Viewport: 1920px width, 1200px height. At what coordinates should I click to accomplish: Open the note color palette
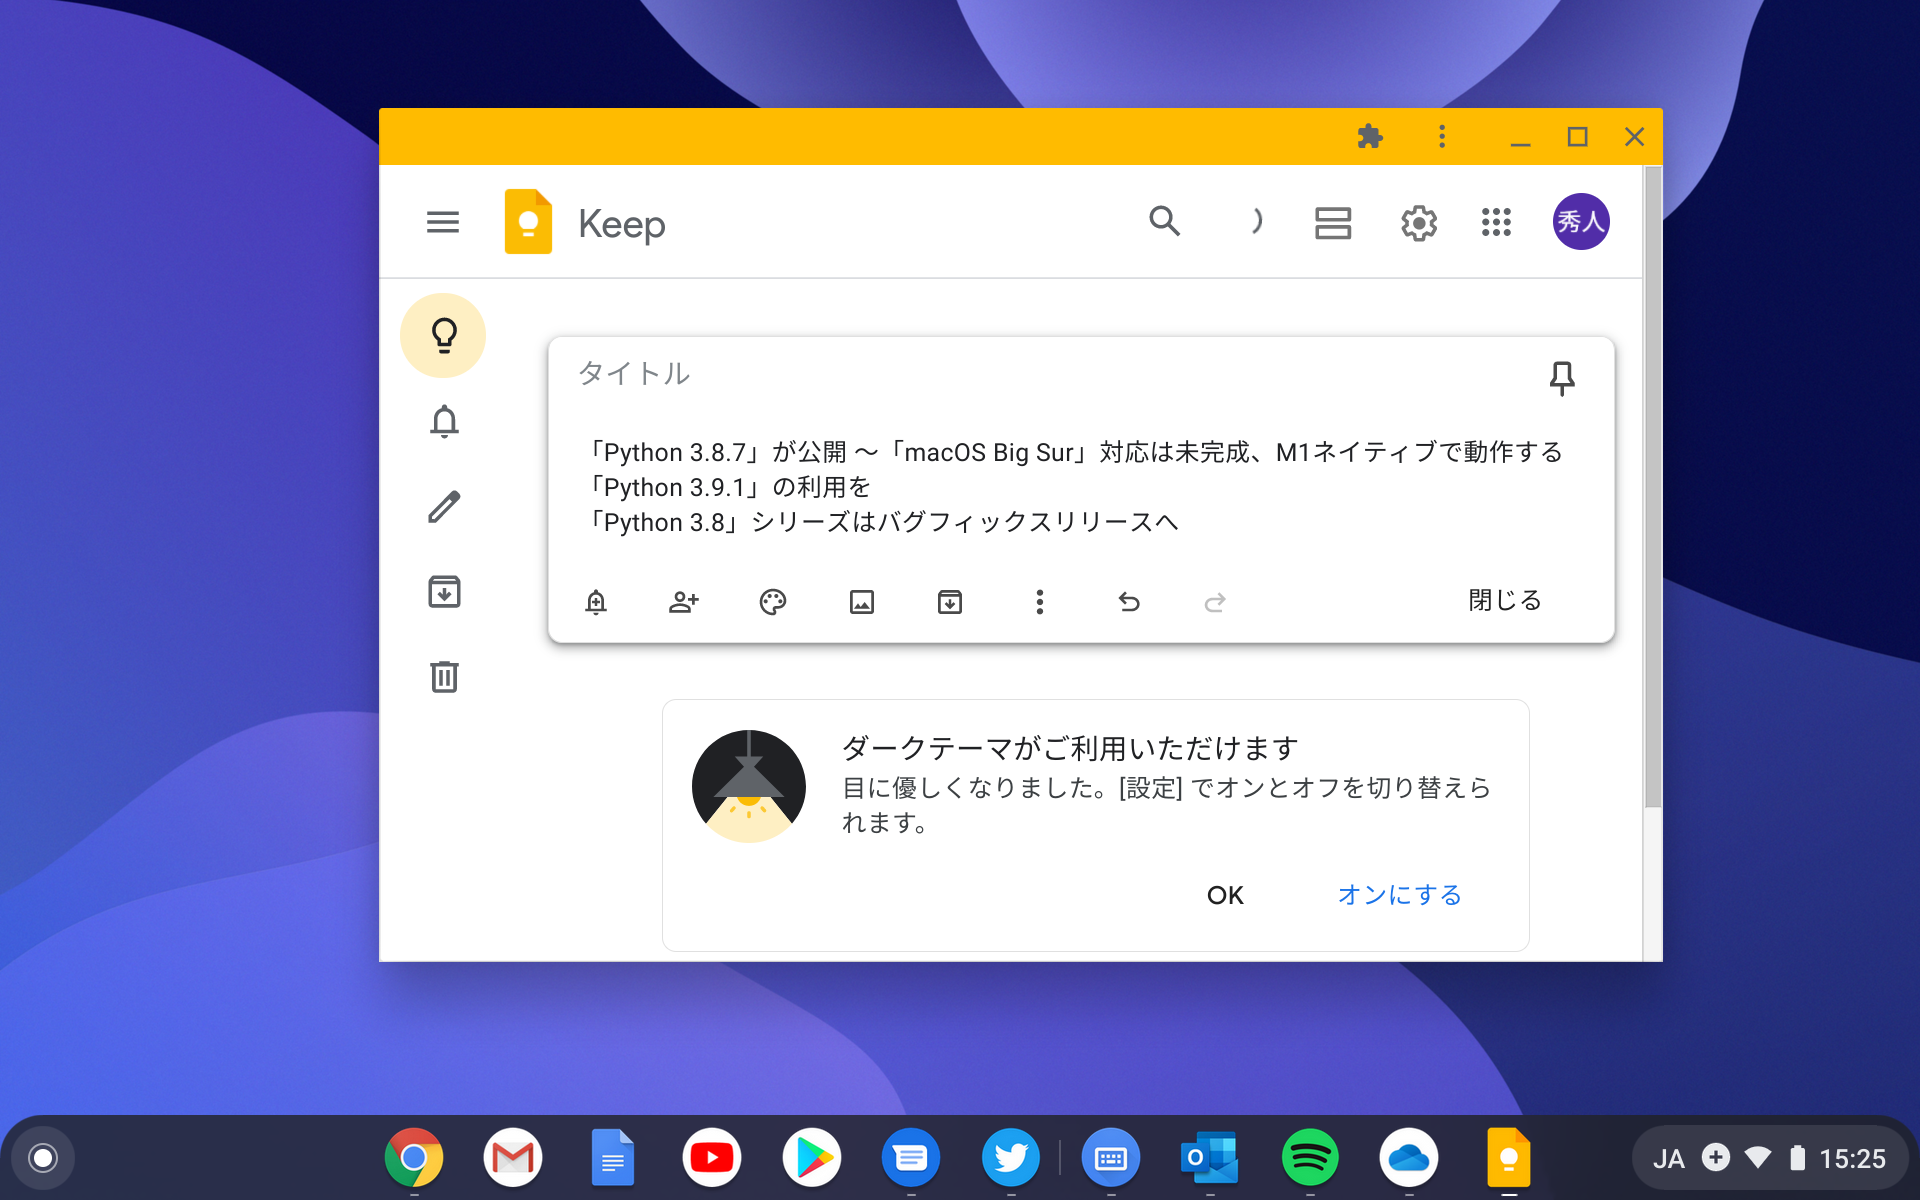tap(773, 602)
